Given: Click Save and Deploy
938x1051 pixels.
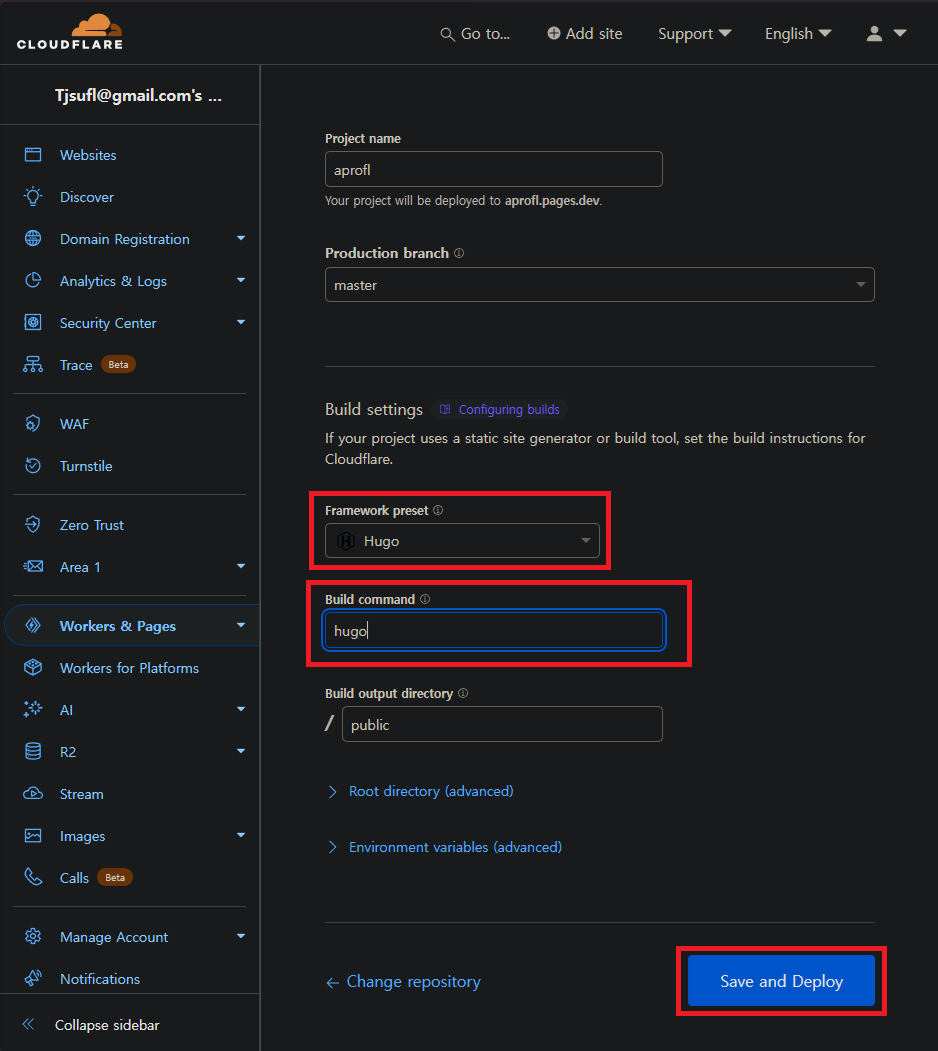Looking at the screenshot, I should (780, 981).
